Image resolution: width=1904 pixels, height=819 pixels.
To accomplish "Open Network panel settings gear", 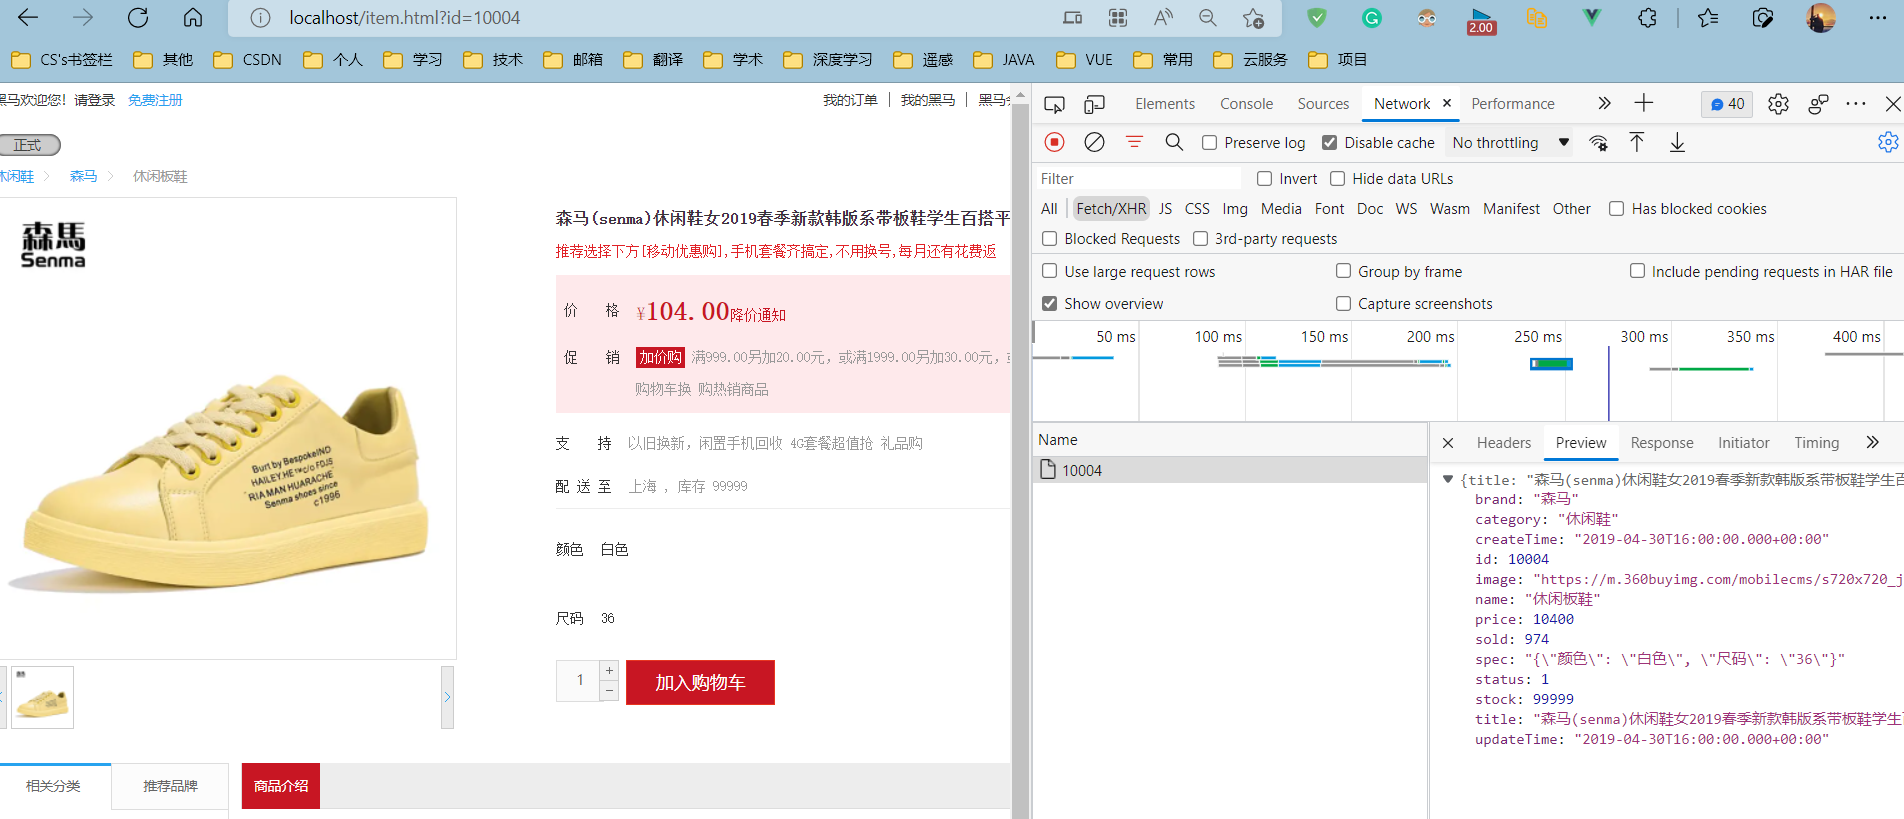I will point(1887,142).
